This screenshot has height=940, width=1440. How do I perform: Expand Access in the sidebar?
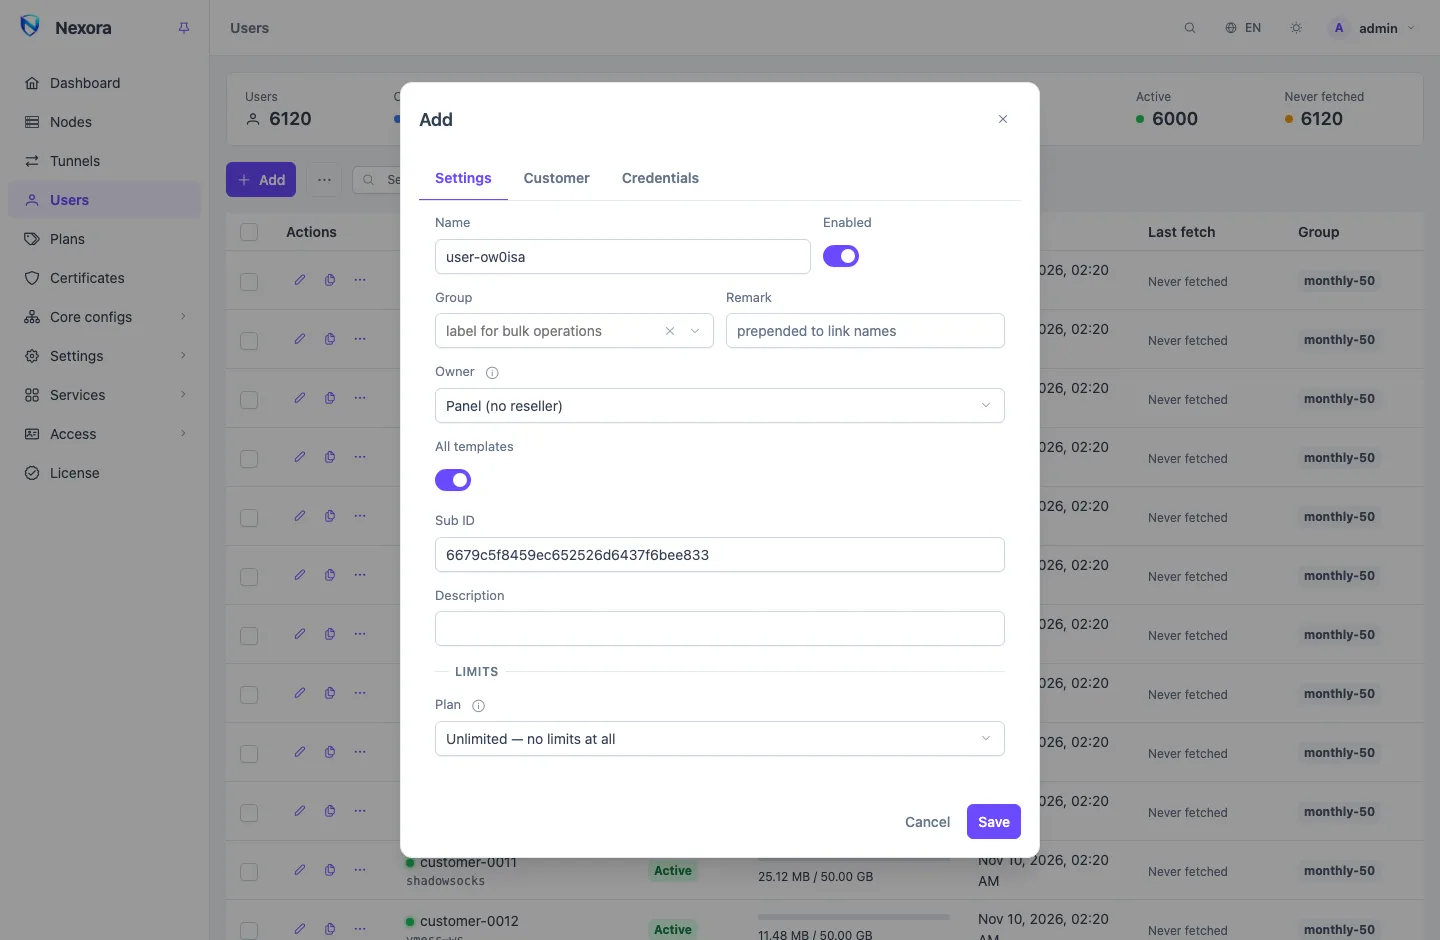(105, 434)
